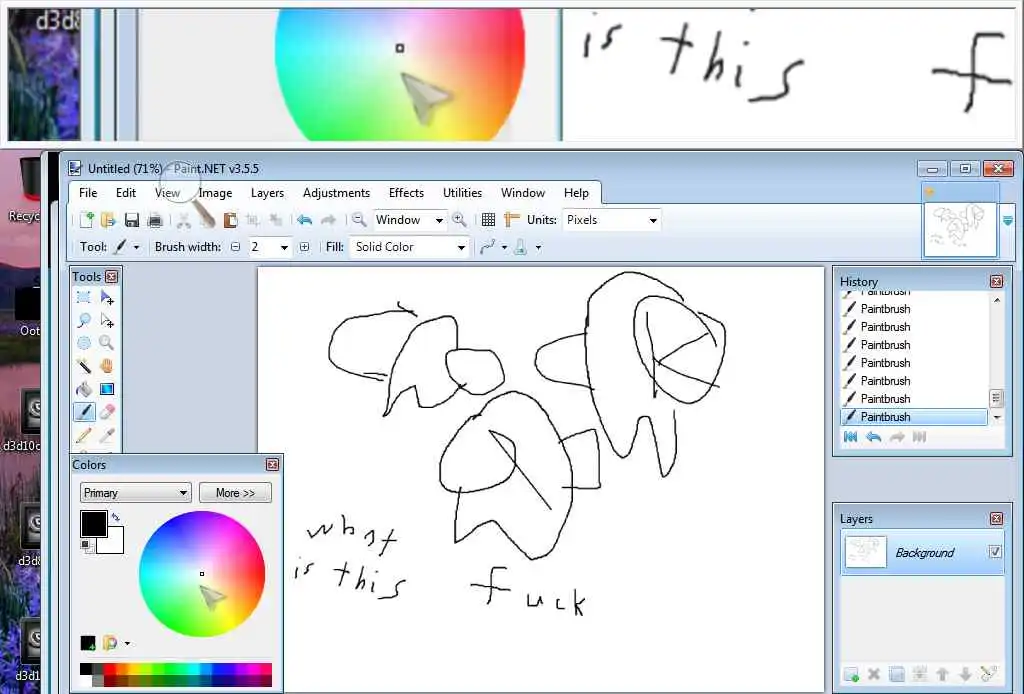Open the Edit menu
This screenshot has height=694, width=1024.
126,193
